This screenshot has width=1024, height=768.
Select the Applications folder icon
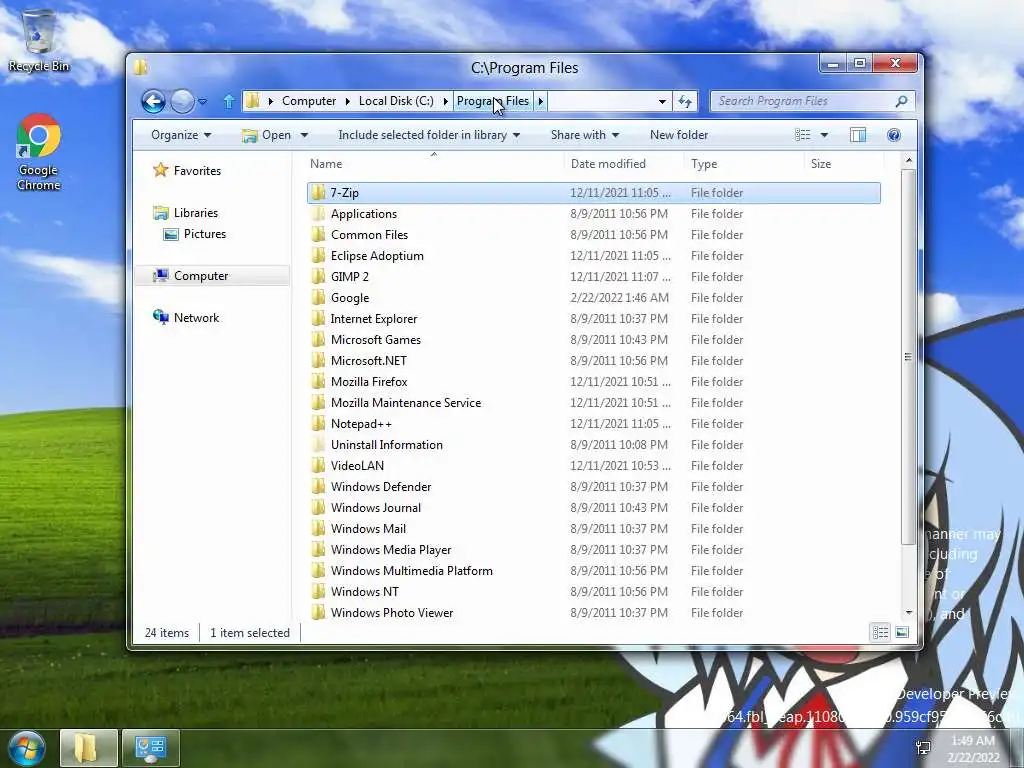318,214
